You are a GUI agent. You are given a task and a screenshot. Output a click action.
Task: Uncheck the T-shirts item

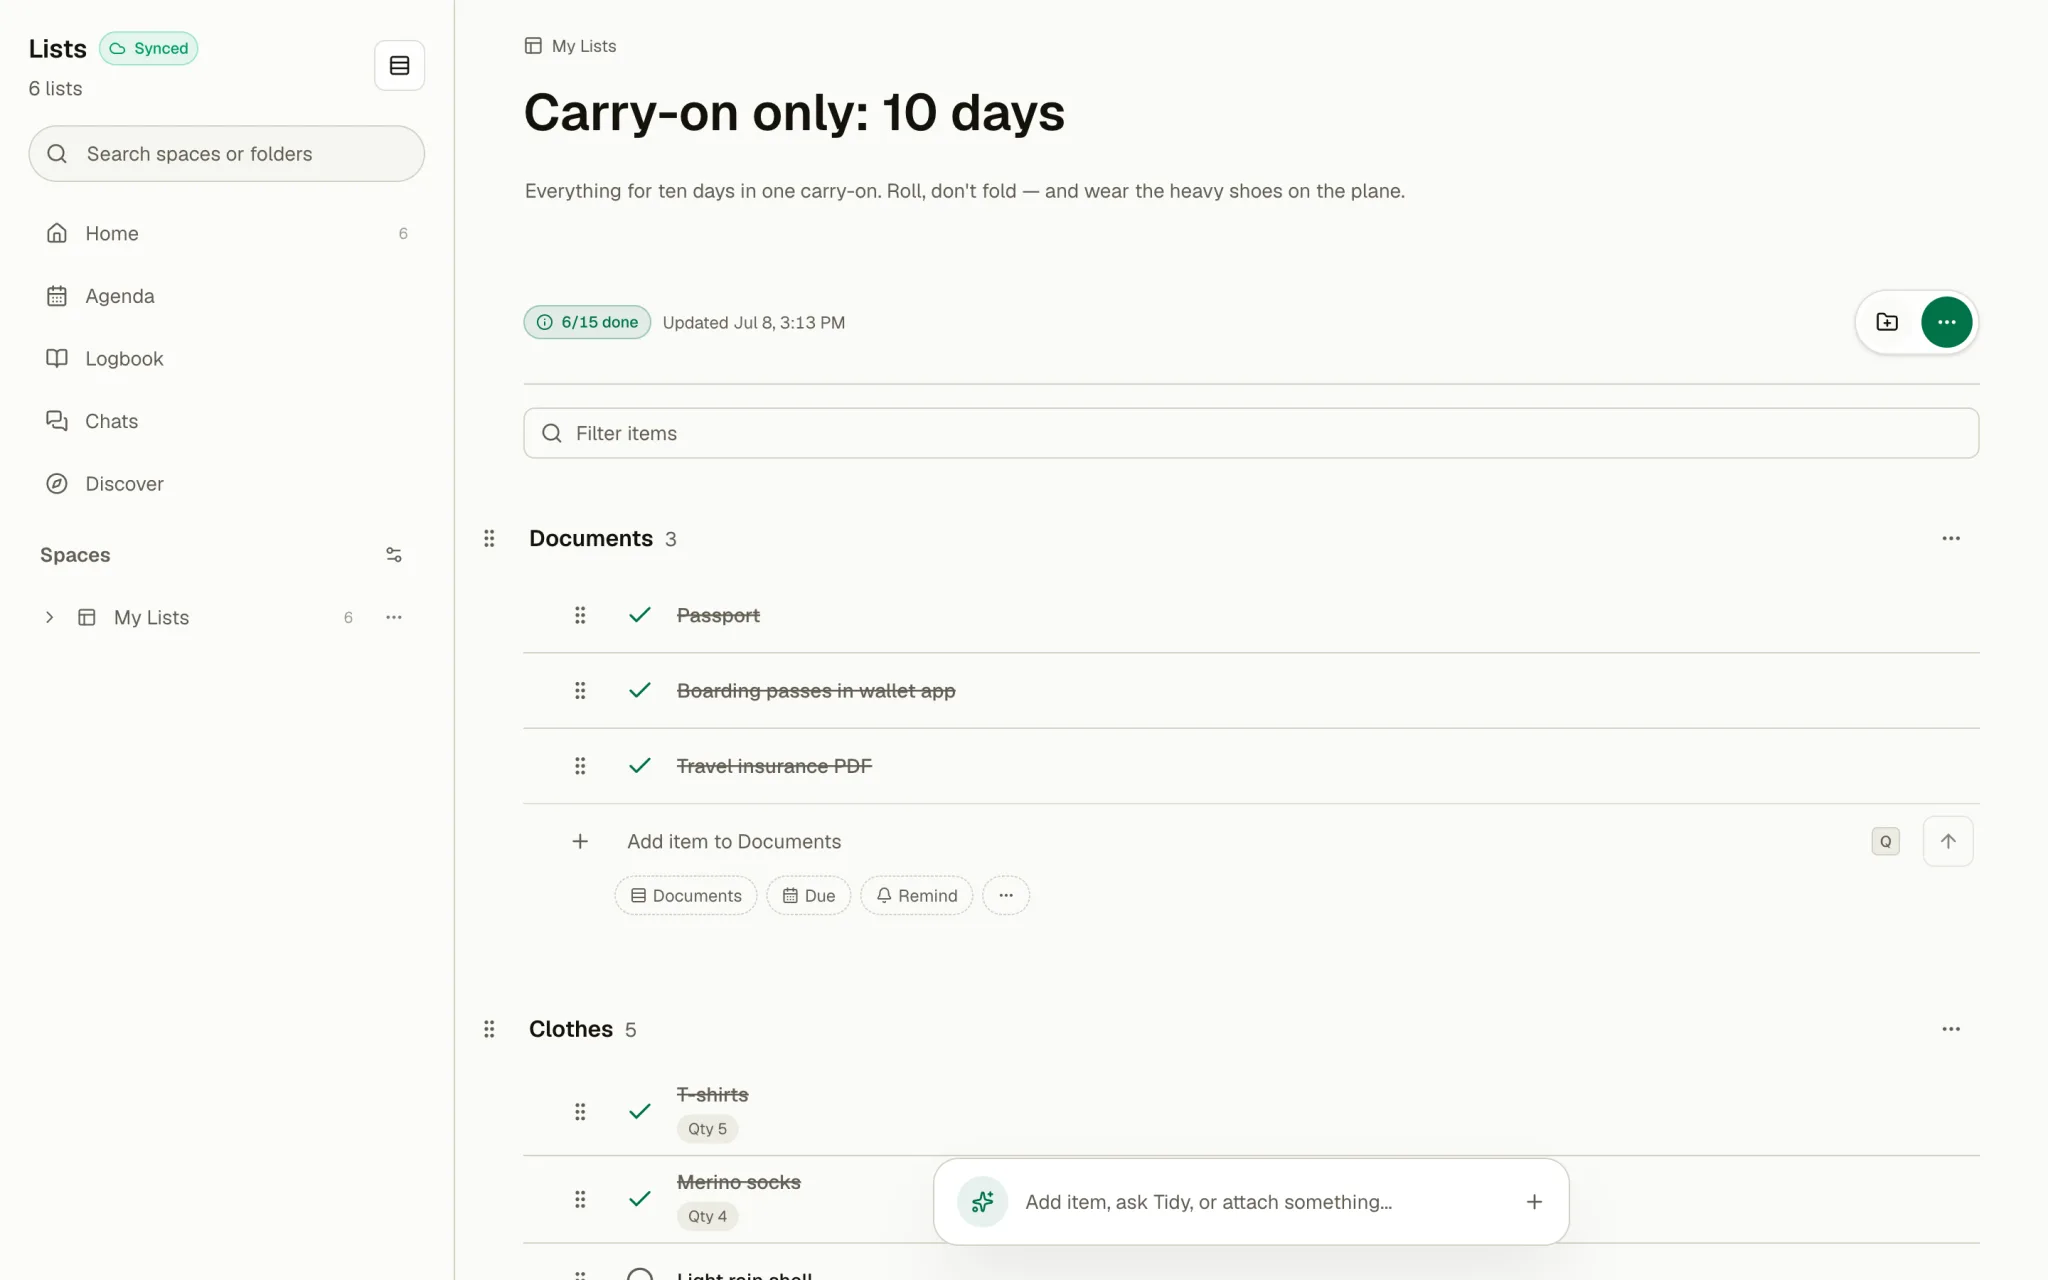point(640,1111)
